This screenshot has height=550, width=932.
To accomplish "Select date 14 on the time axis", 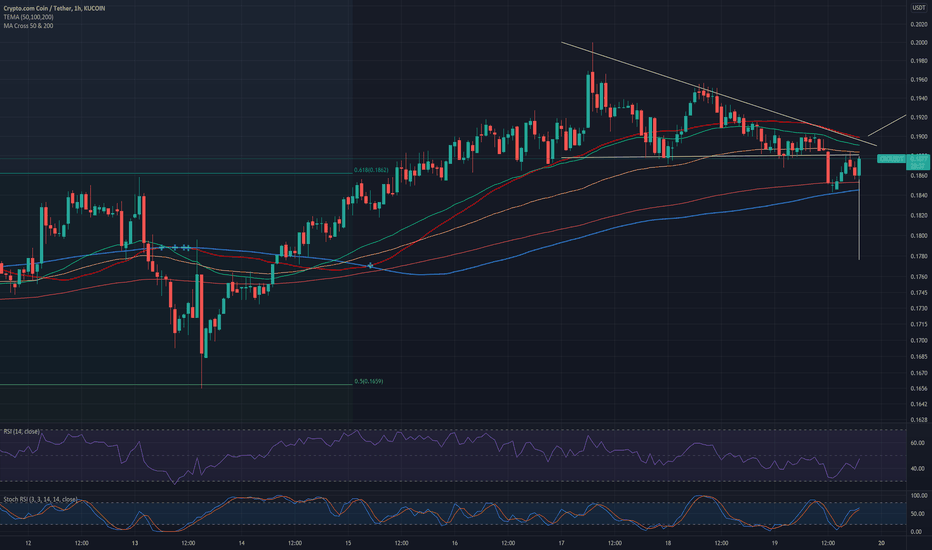I will [x=241, y=543].
